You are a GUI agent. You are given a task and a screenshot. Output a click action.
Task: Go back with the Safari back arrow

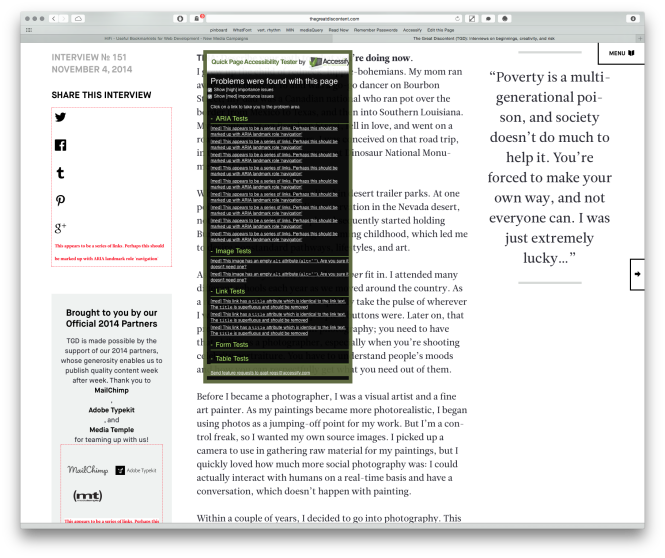(53, 19)
